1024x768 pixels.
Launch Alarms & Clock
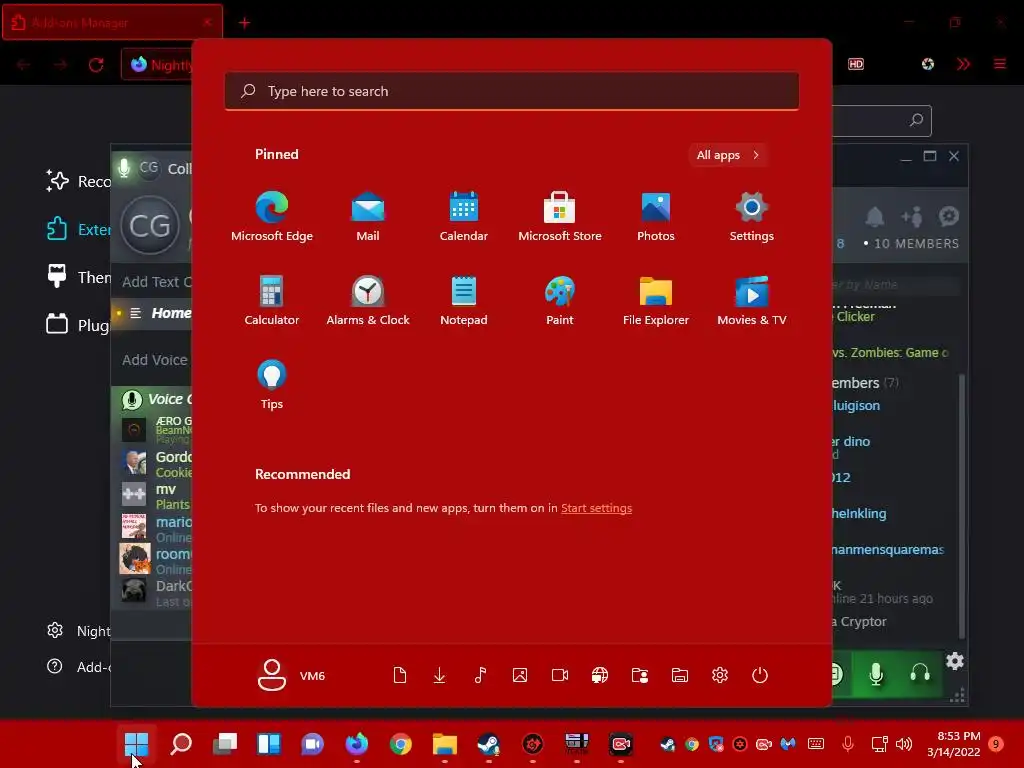pos(368,301)
